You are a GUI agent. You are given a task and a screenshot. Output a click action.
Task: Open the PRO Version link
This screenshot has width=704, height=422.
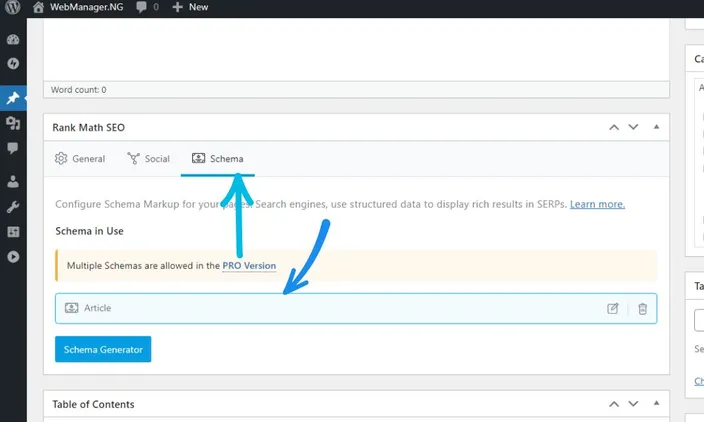tap(249, 266)
